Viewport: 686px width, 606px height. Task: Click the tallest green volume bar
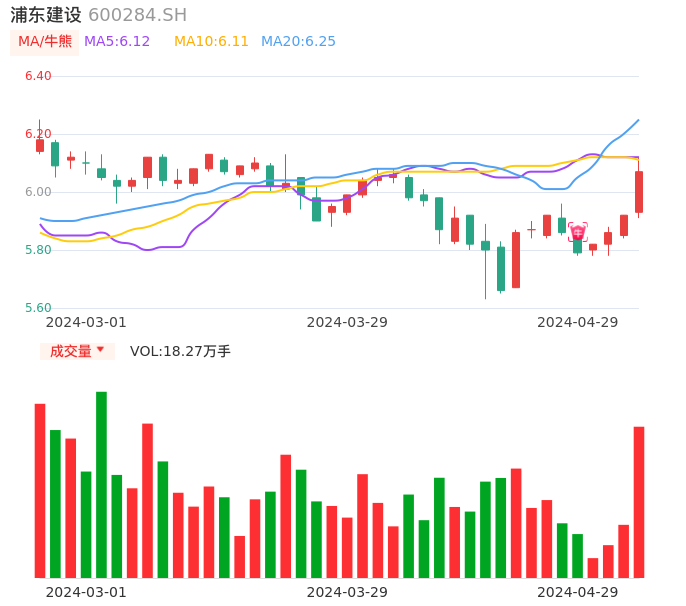click(101, 484)
